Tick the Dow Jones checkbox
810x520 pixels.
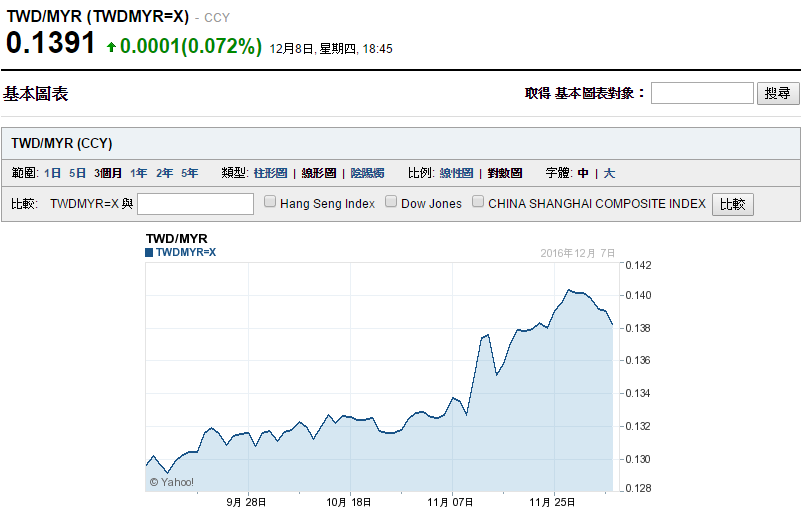tap(392, 202)
